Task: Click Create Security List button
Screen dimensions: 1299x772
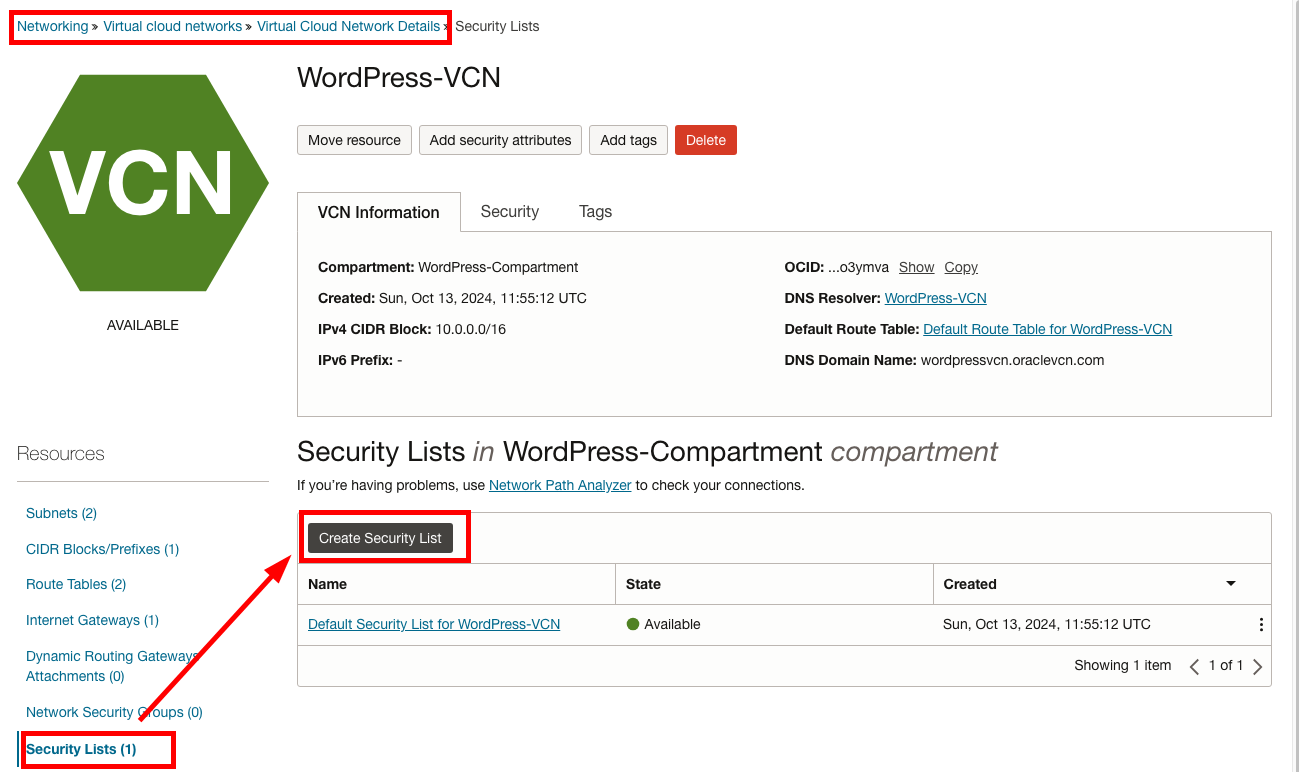Action: tap(380, 538)
